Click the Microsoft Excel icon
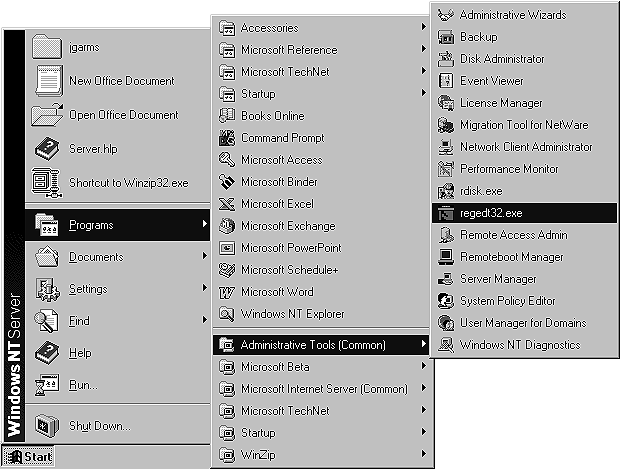622x469 pixels. point(226,204)
